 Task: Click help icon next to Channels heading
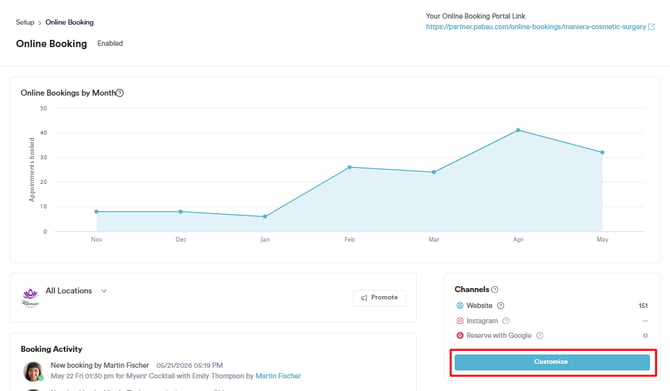pyautogui.click(x=495, y=289)
